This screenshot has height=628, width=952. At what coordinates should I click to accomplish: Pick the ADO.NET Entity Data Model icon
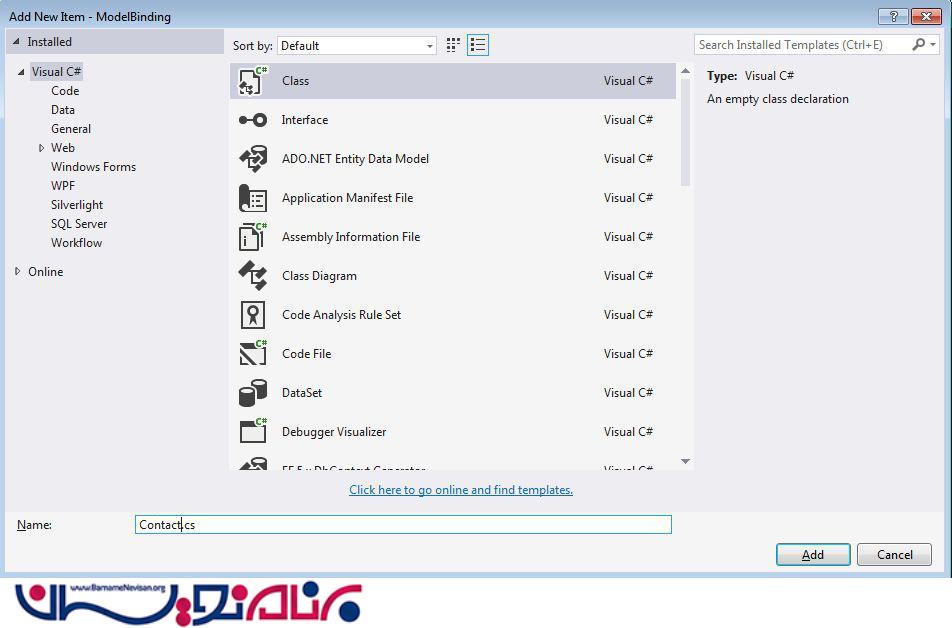[x=253, y=159]
